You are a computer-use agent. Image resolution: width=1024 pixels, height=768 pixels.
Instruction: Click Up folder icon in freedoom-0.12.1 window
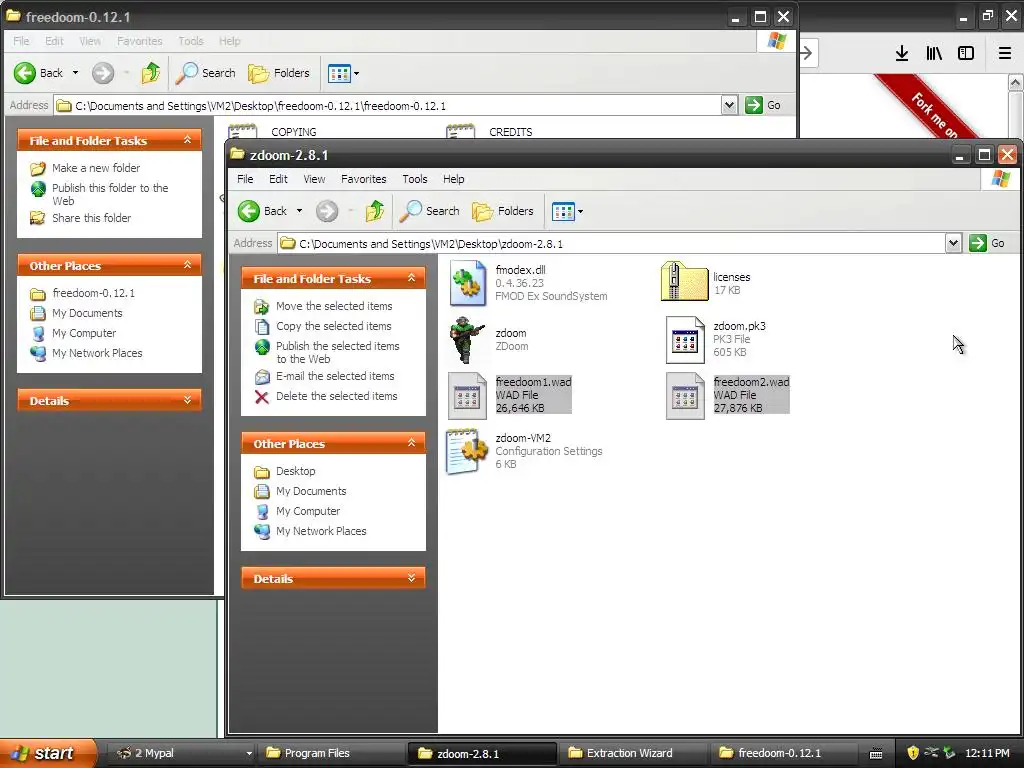[x=150, y=73]
